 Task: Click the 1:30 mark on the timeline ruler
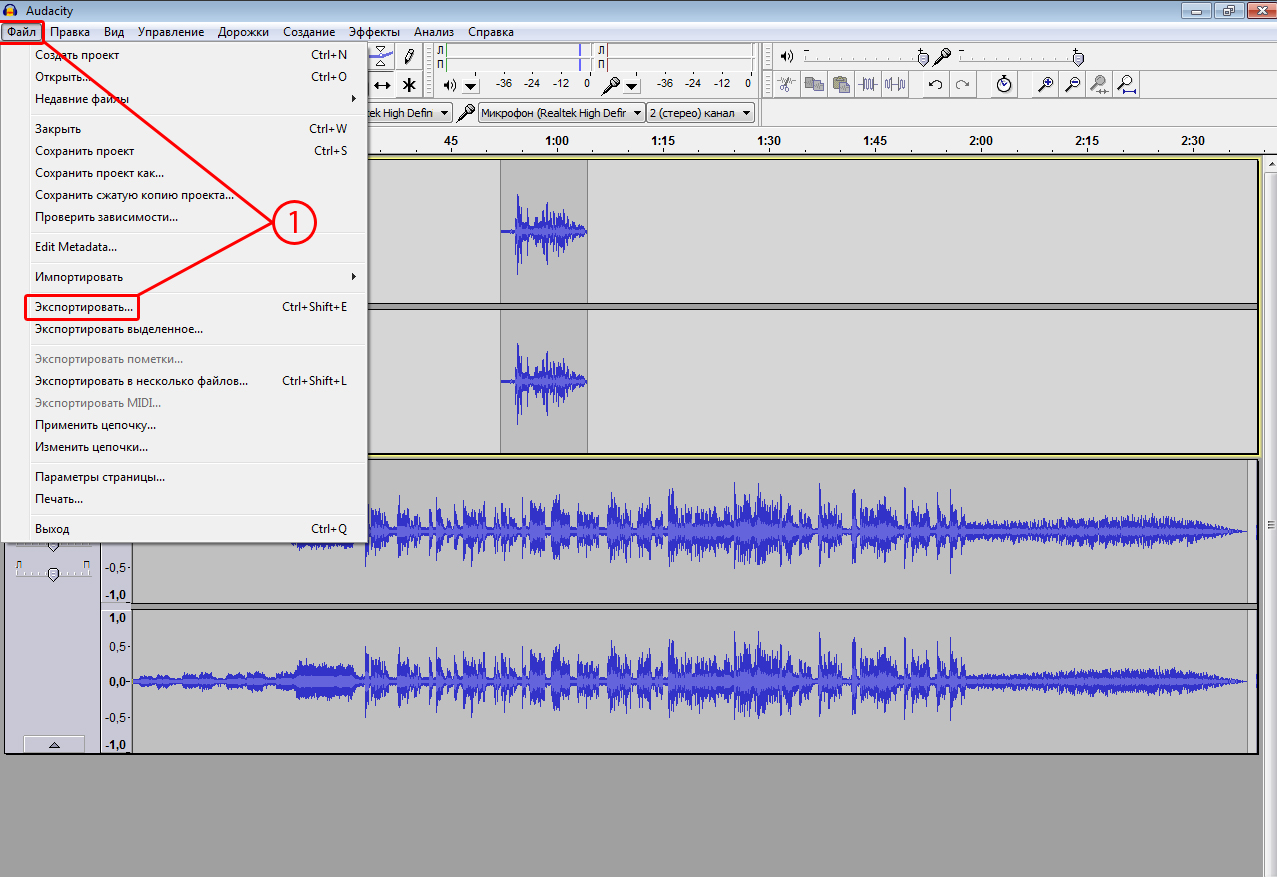click(768, 142)
